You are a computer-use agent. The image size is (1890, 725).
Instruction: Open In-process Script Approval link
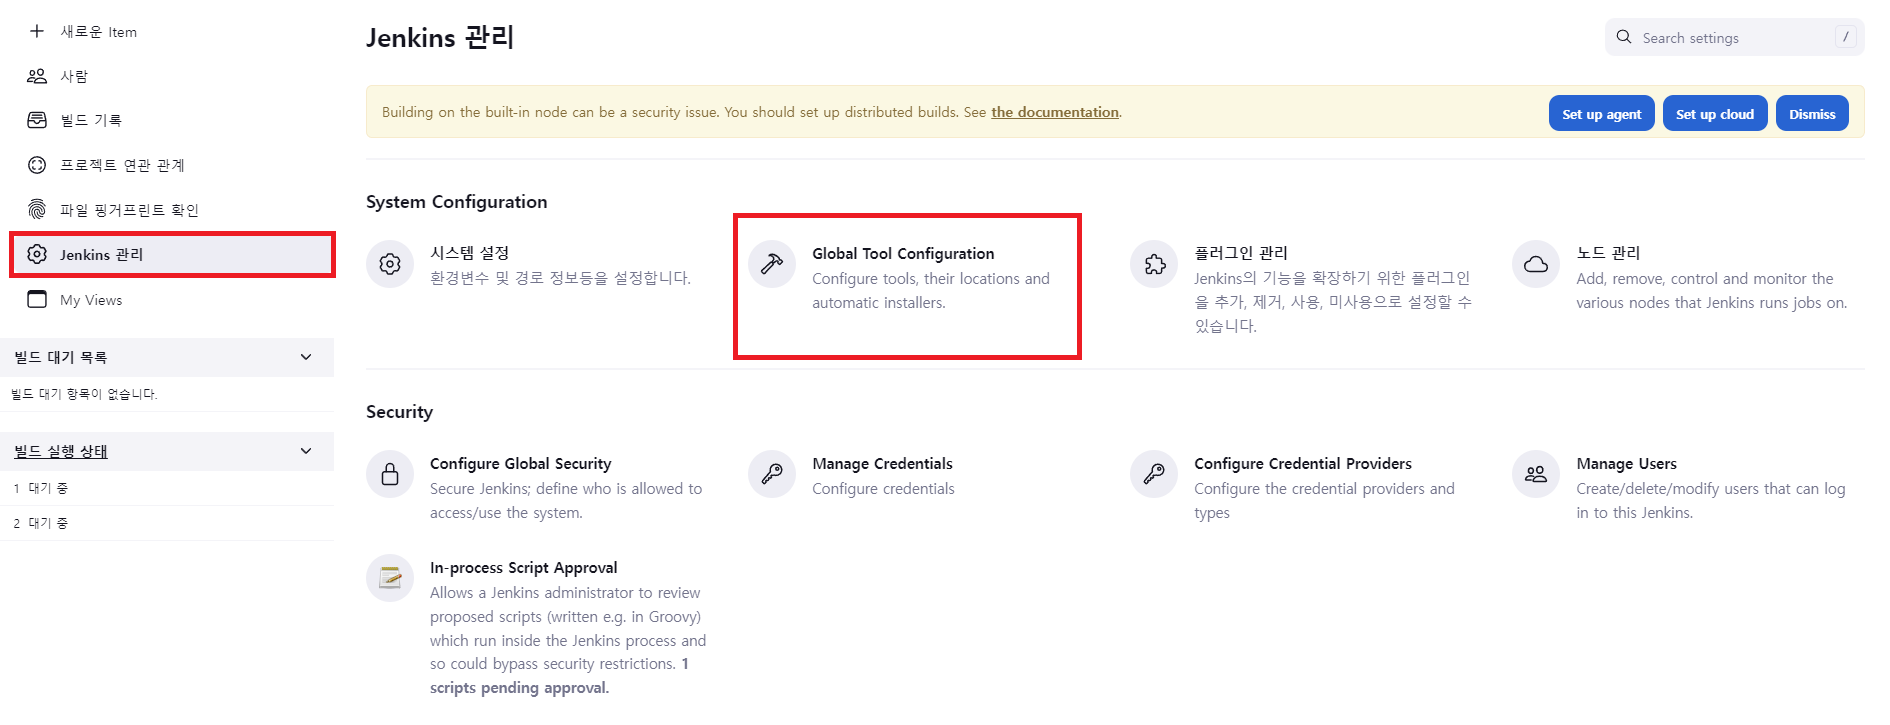pyautogui.click(x=523, y=568)
